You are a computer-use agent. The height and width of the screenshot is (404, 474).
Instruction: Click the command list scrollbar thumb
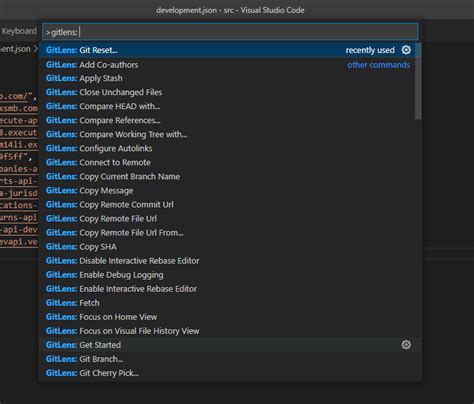tap(418, 81)
